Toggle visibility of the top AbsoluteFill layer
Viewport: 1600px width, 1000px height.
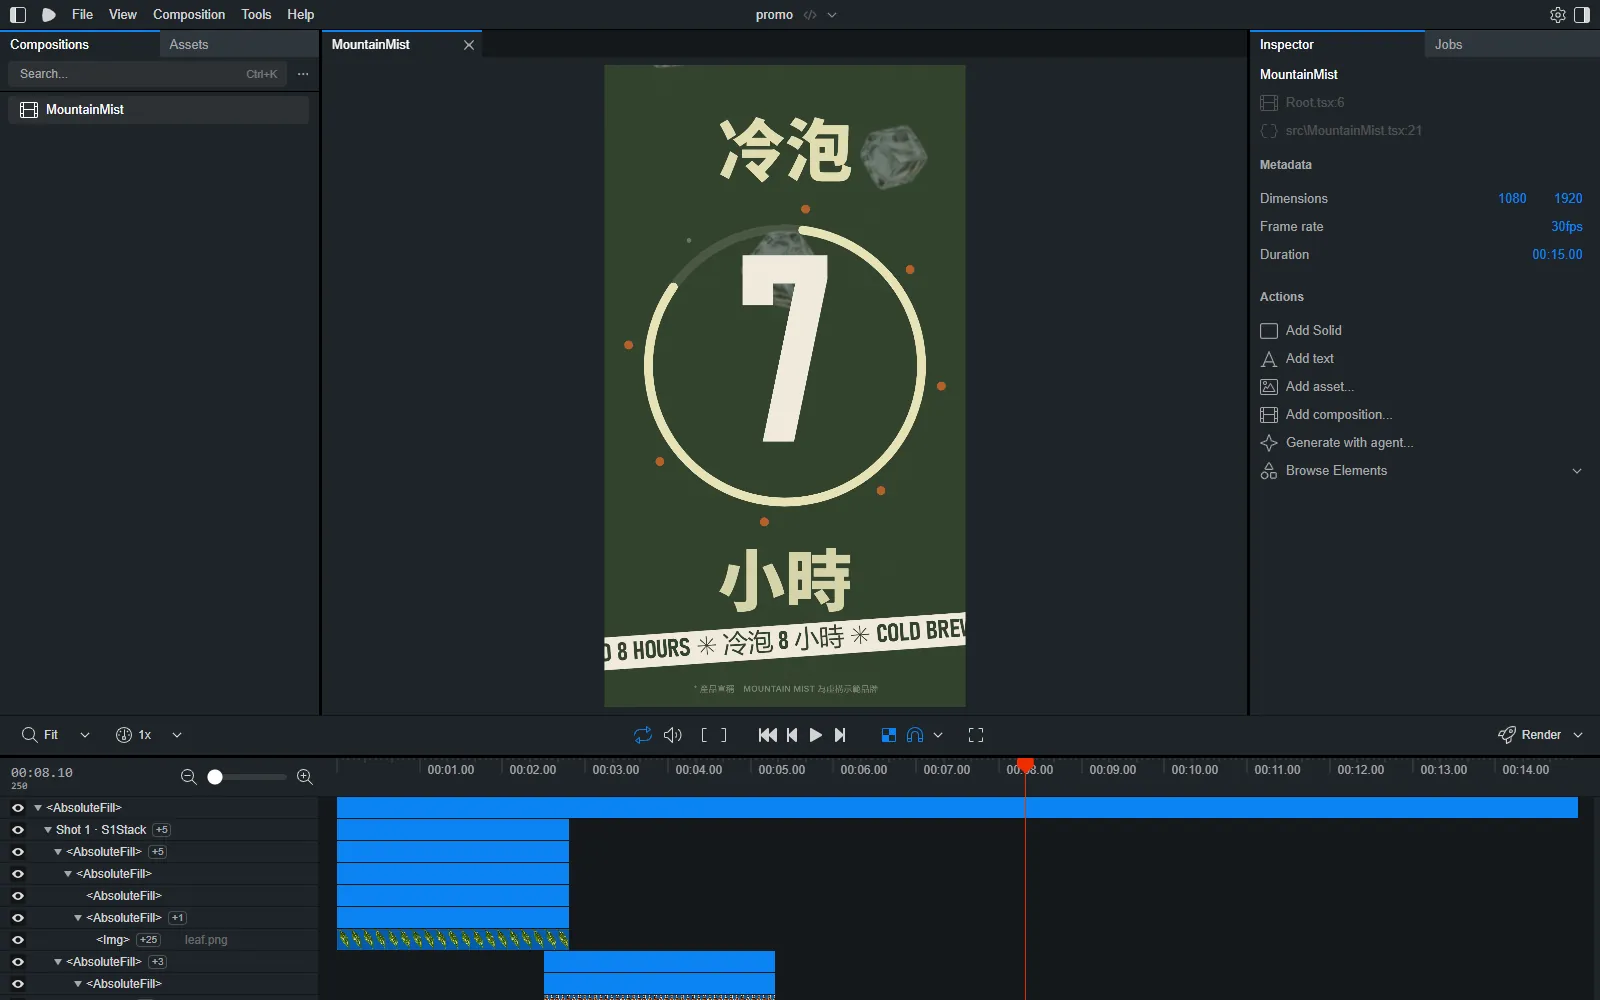[x=18, y=808]
